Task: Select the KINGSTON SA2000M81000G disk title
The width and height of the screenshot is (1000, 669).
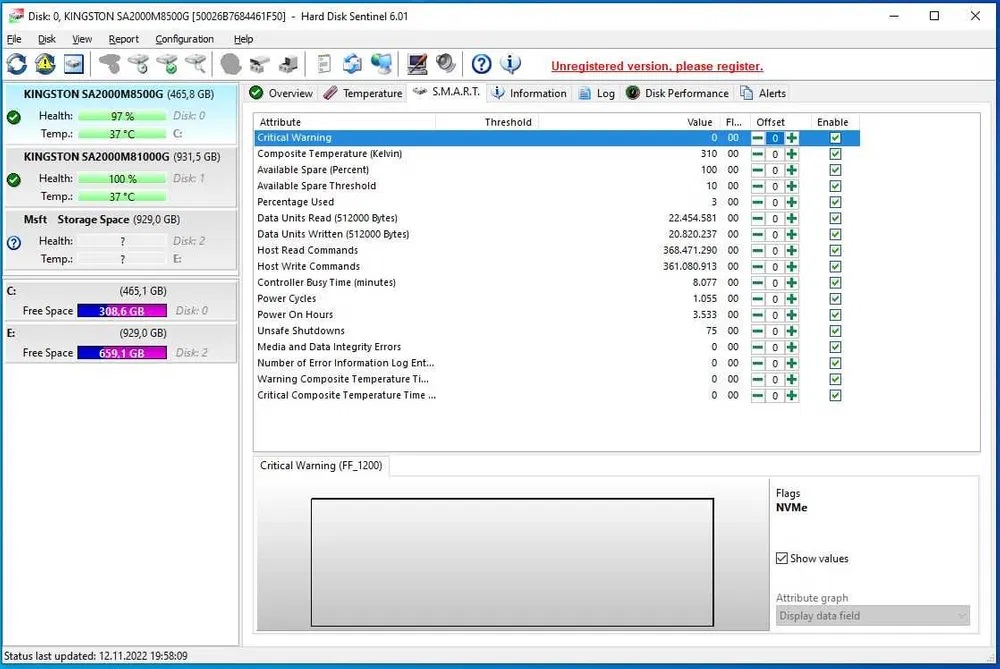Action: point(96,156)
